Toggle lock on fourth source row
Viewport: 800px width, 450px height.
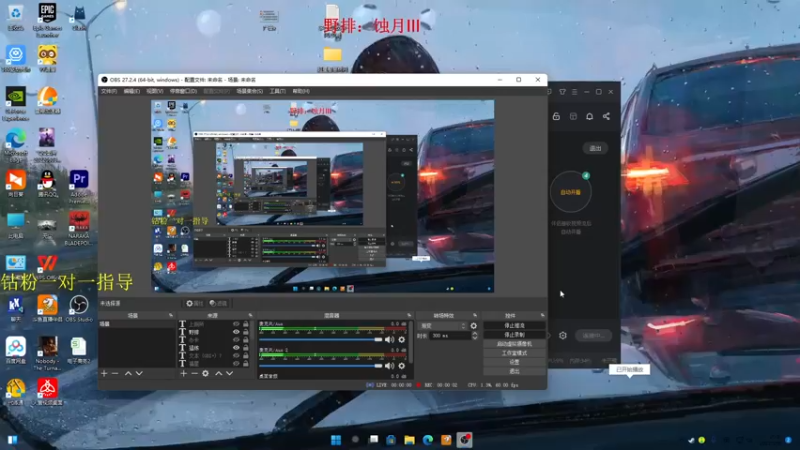(x=246, y=347)
